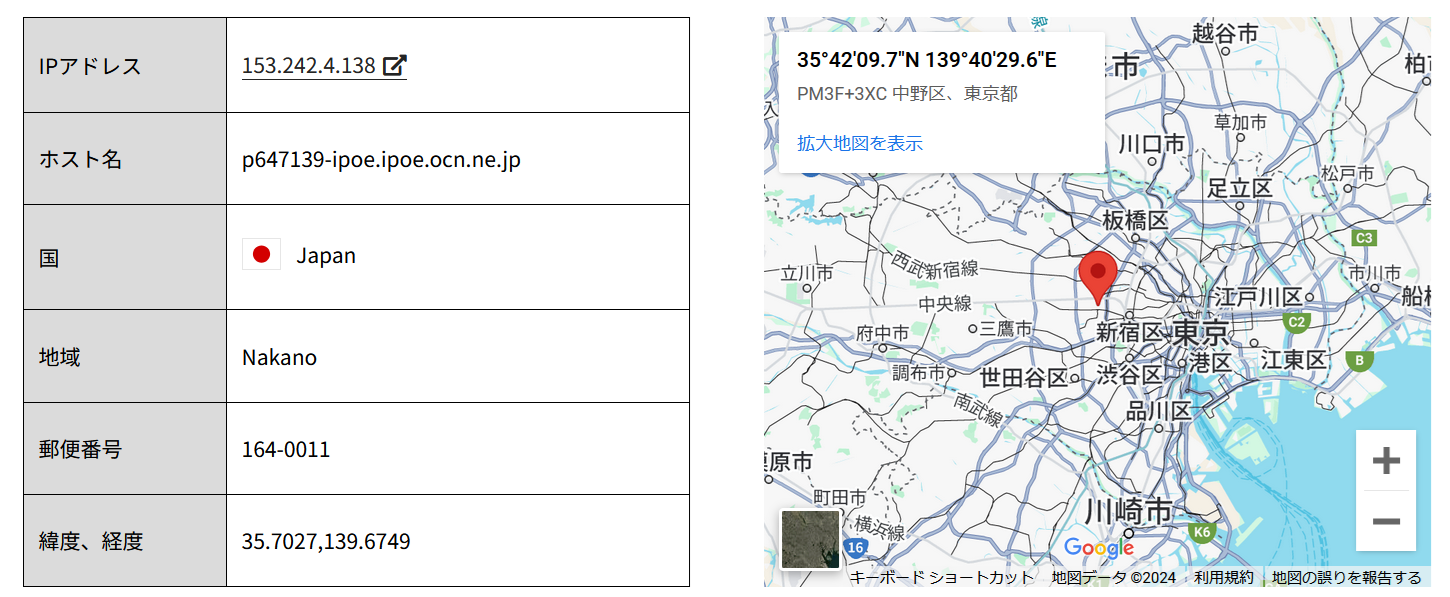Image resolution: width=1450 pixels, height=597 pixels.
Task: Click the 郵便番号 header cell
Action: 125,449
